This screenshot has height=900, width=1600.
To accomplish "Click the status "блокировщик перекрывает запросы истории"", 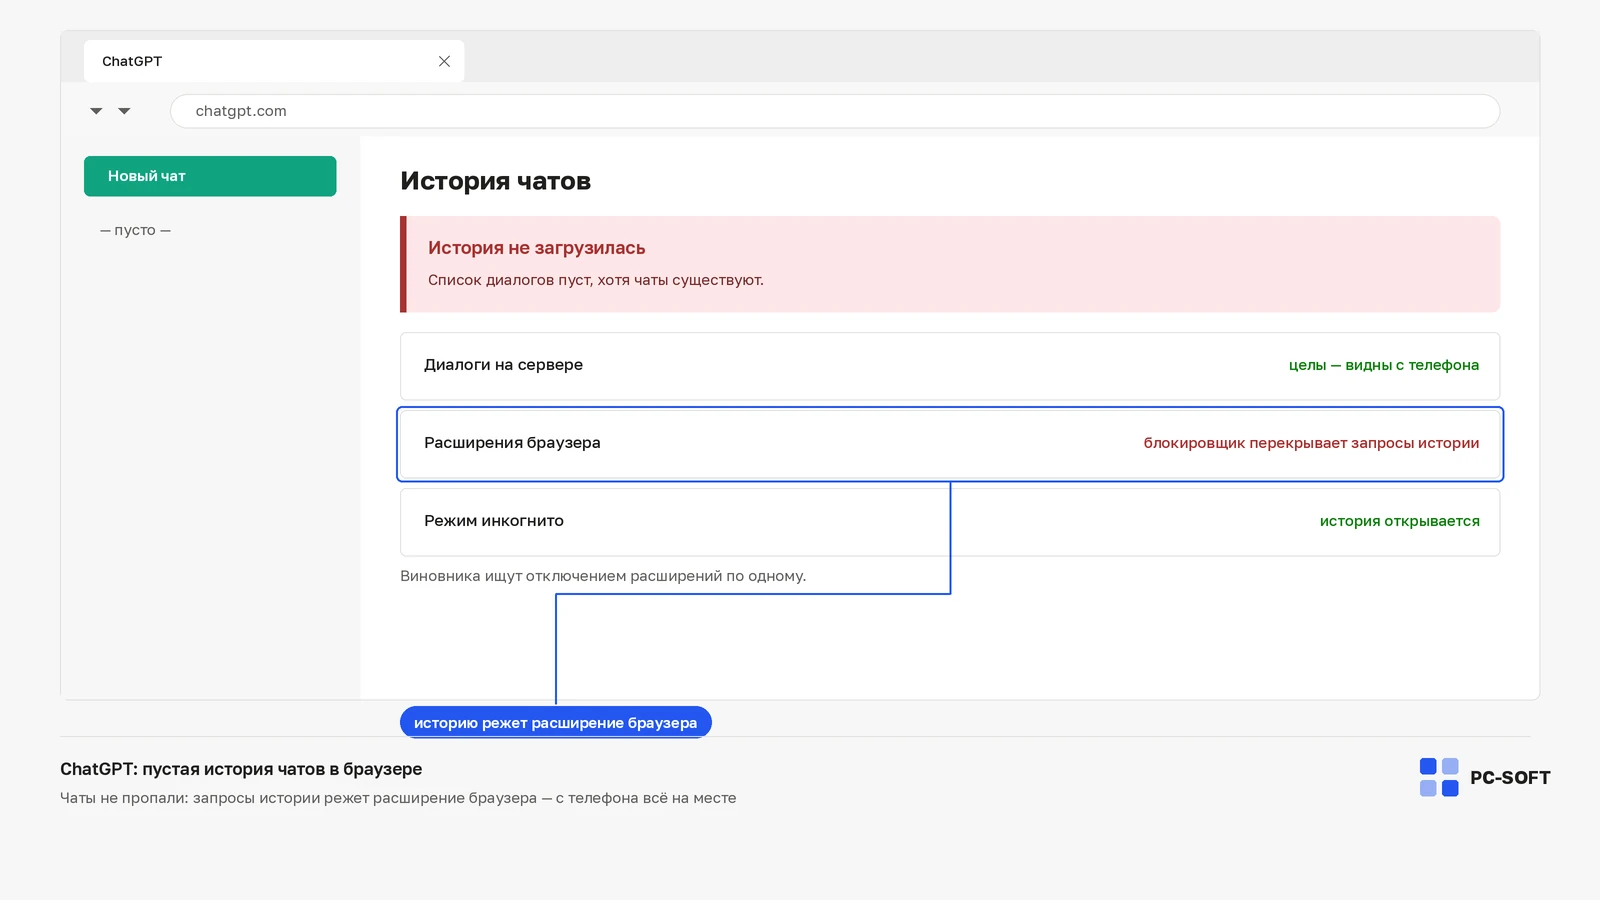I will click(1311, 443).
